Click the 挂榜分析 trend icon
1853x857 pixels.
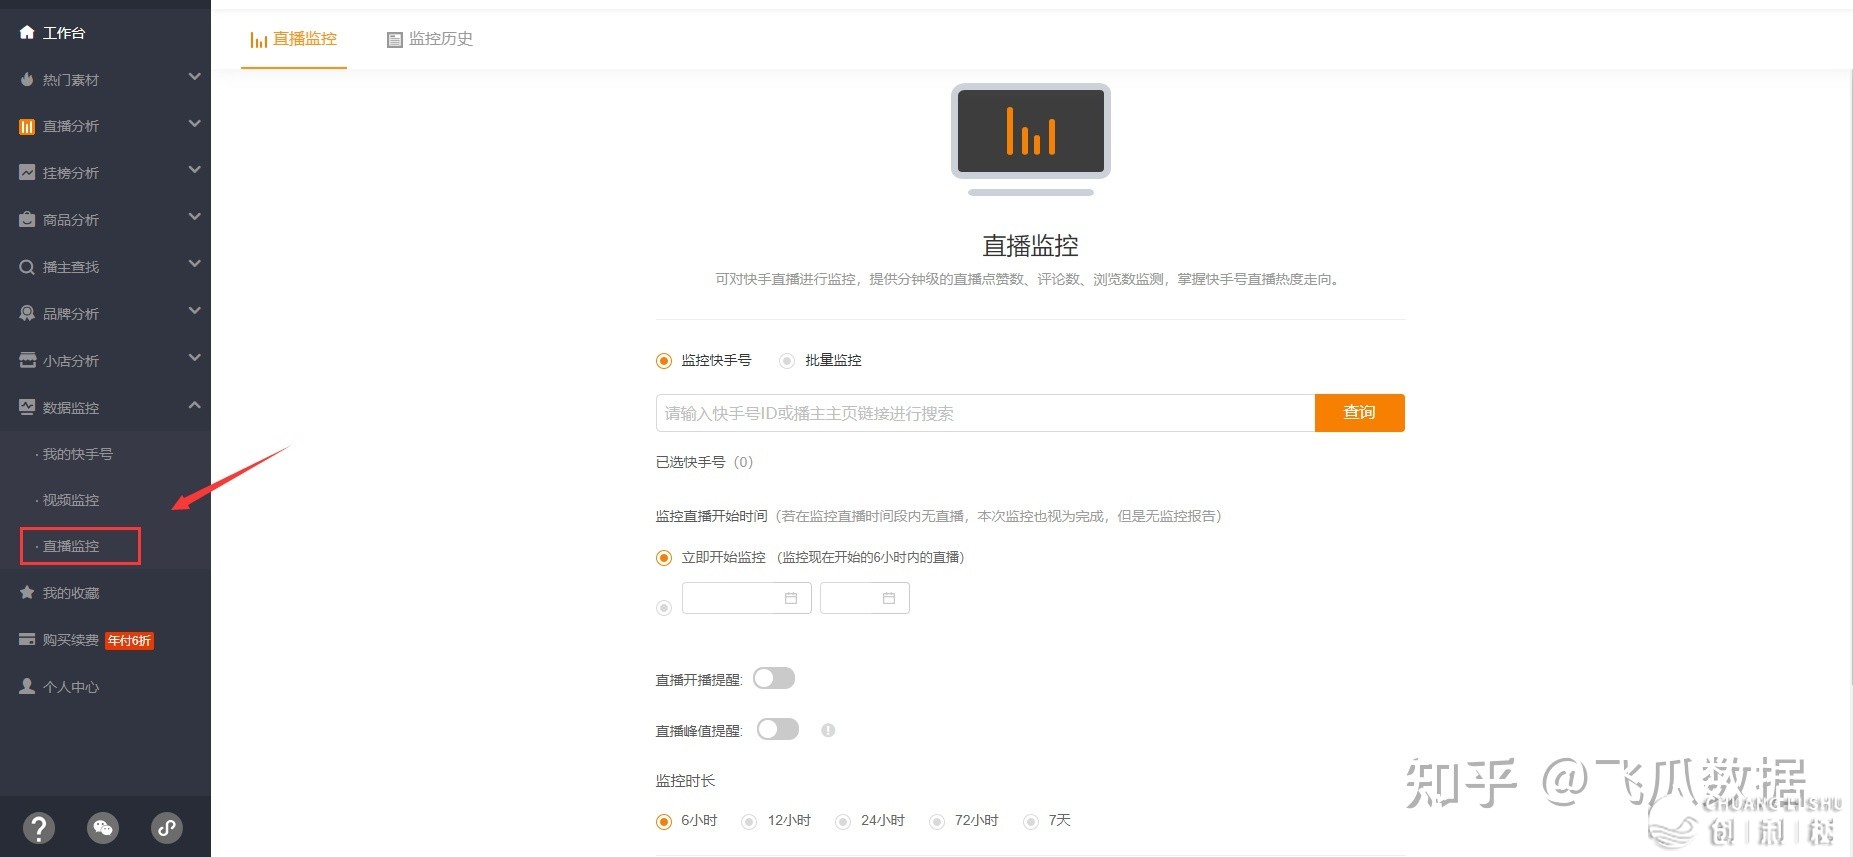(x=27, y=172)
